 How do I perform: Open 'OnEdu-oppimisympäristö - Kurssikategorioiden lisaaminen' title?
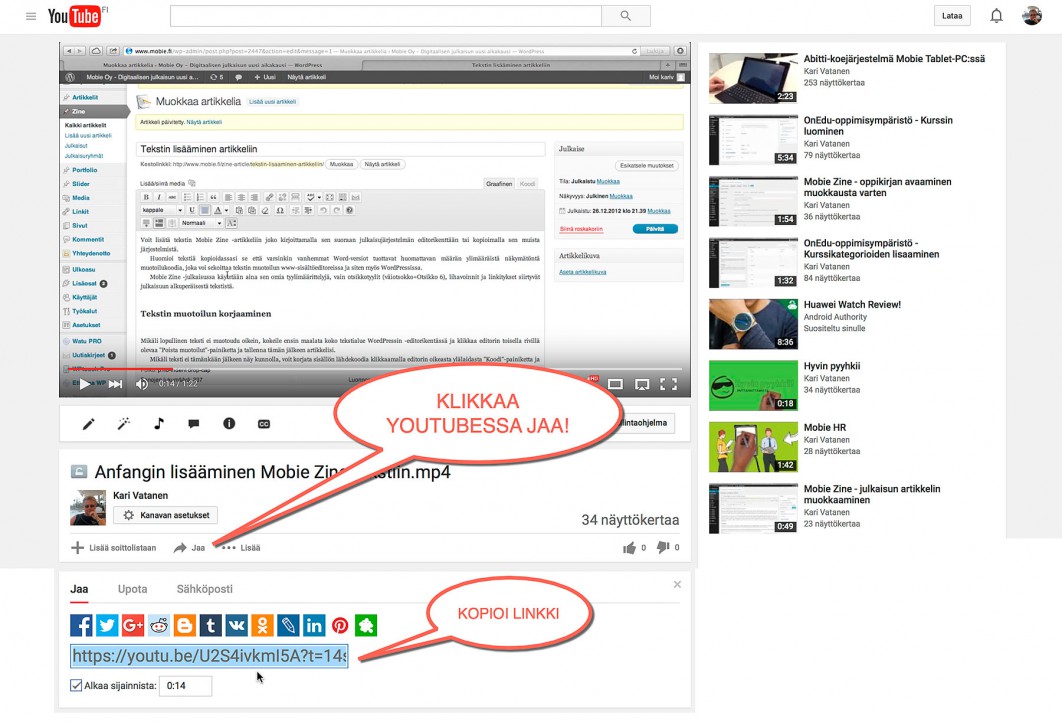[871, 249]
